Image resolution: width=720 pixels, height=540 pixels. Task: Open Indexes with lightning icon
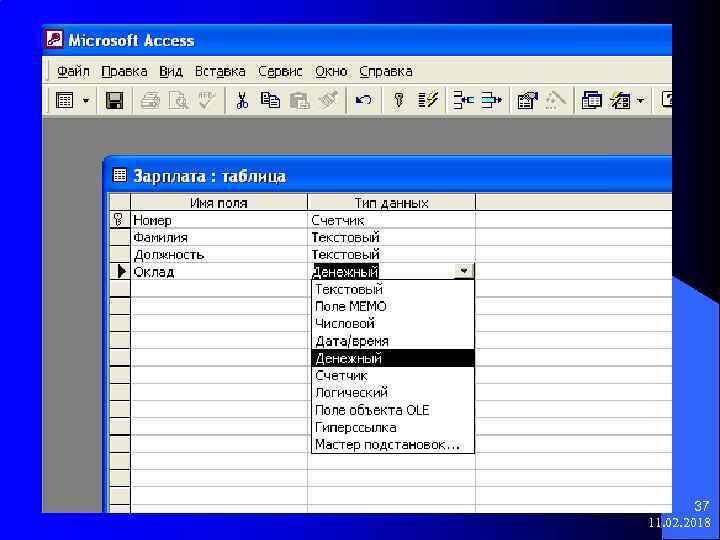[x=428, y=100]
